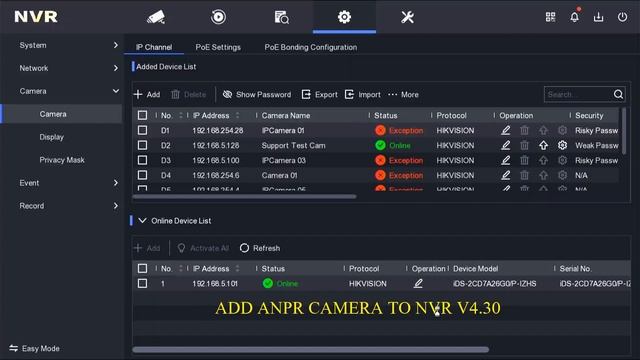Click Refresh in Online Device List
Screen dimensions: 640x360
point(260,248)
